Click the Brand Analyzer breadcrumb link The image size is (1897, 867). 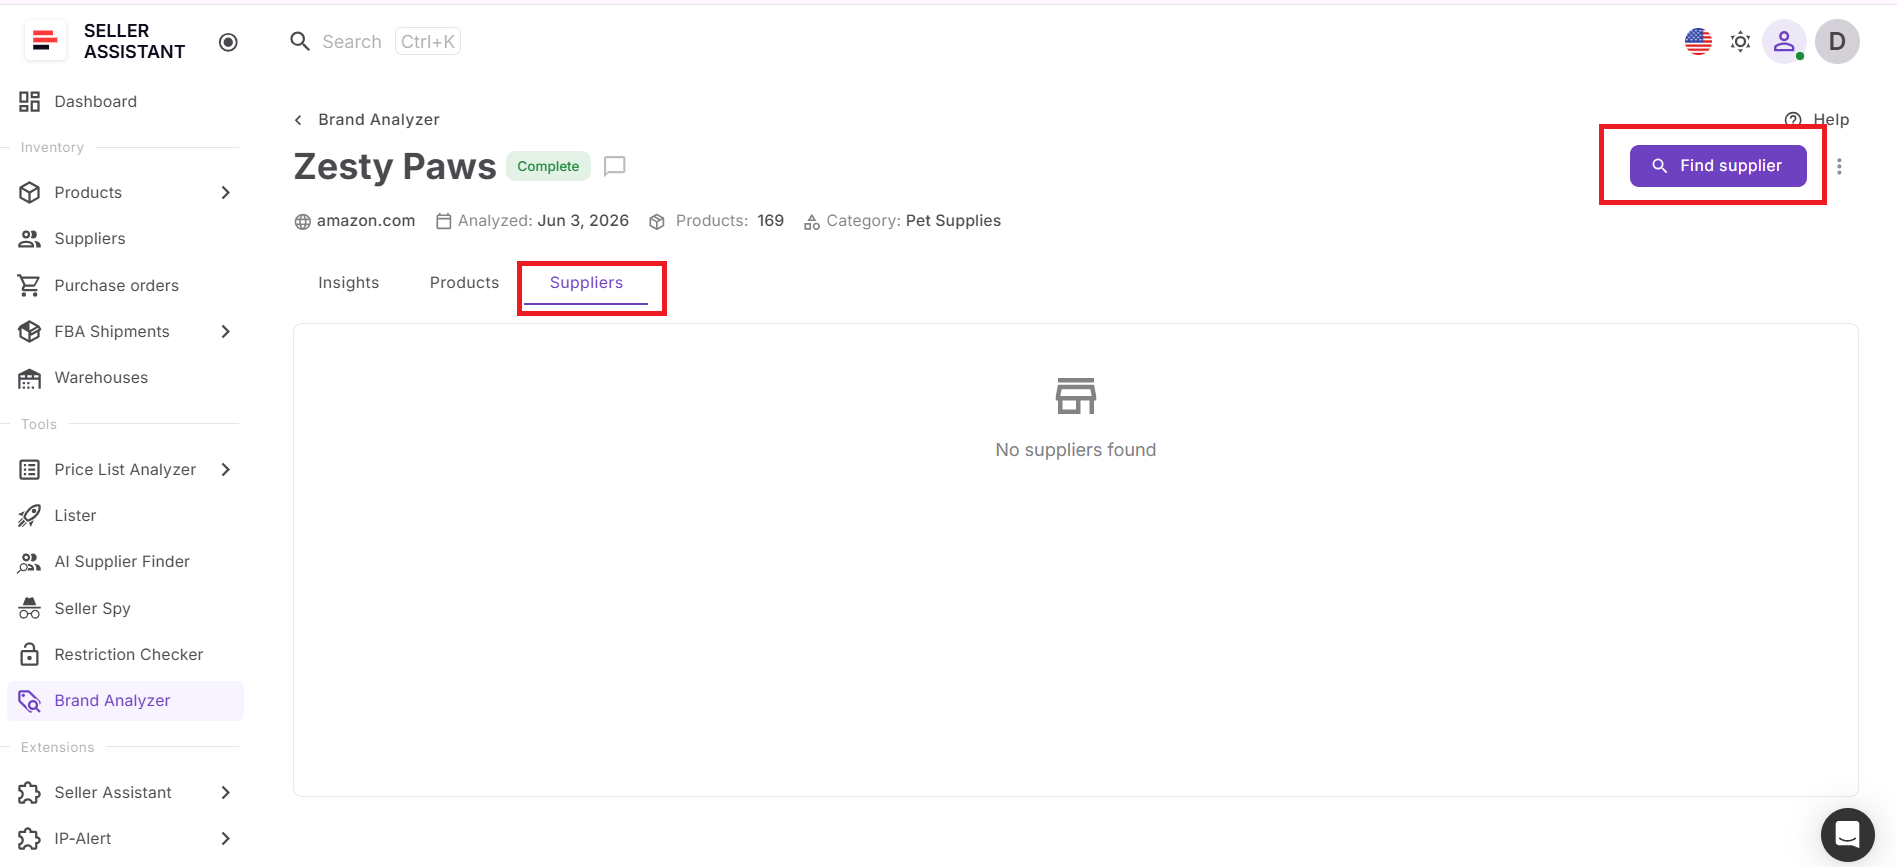379,120
